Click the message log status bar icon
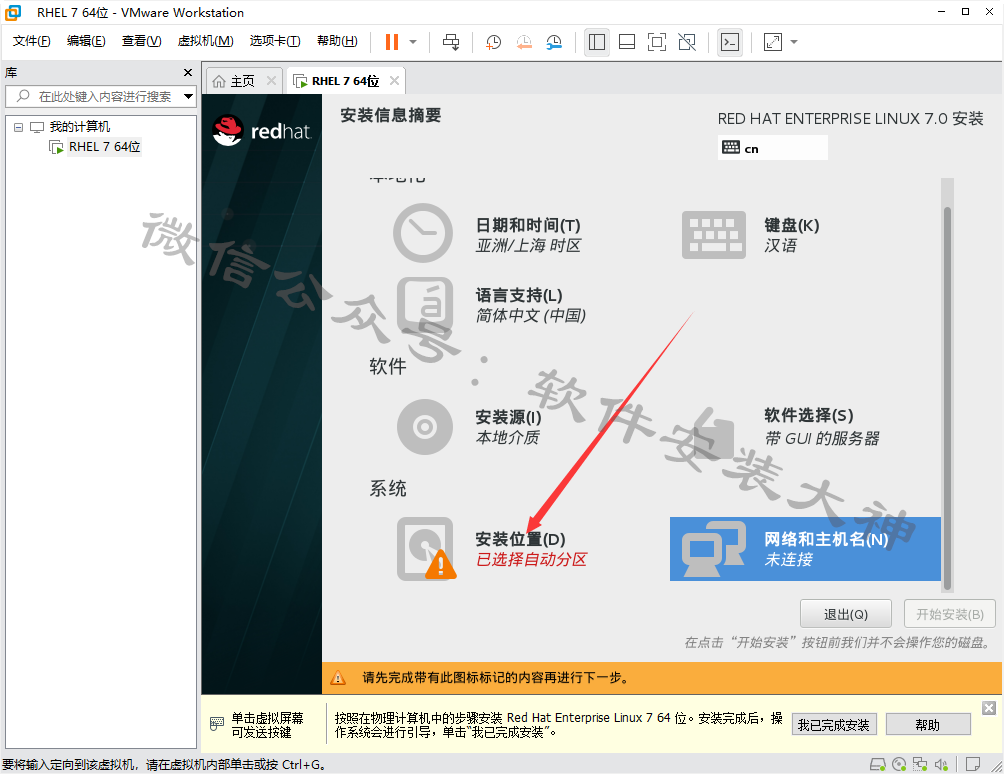The image size is (1004, 774). pyautogui.click(x=973, y=764)
